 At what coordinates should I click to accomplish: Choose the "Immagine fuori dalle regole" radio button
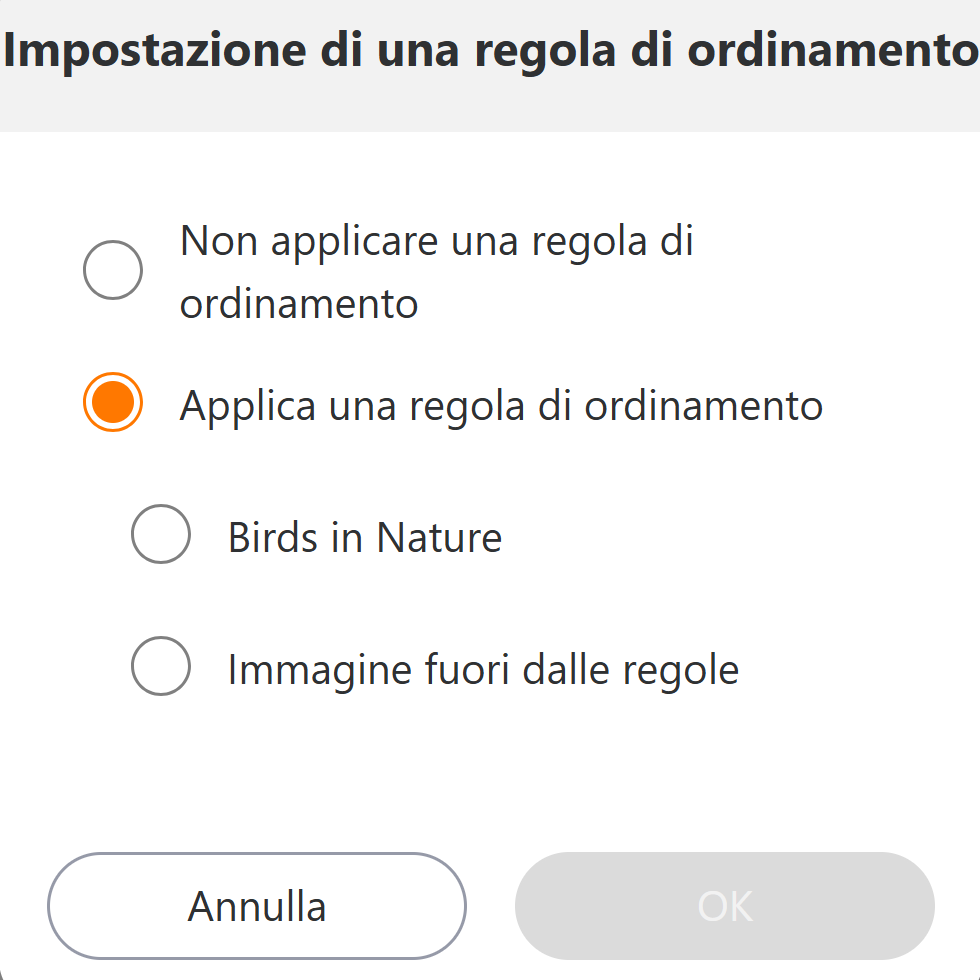[161, 666]
